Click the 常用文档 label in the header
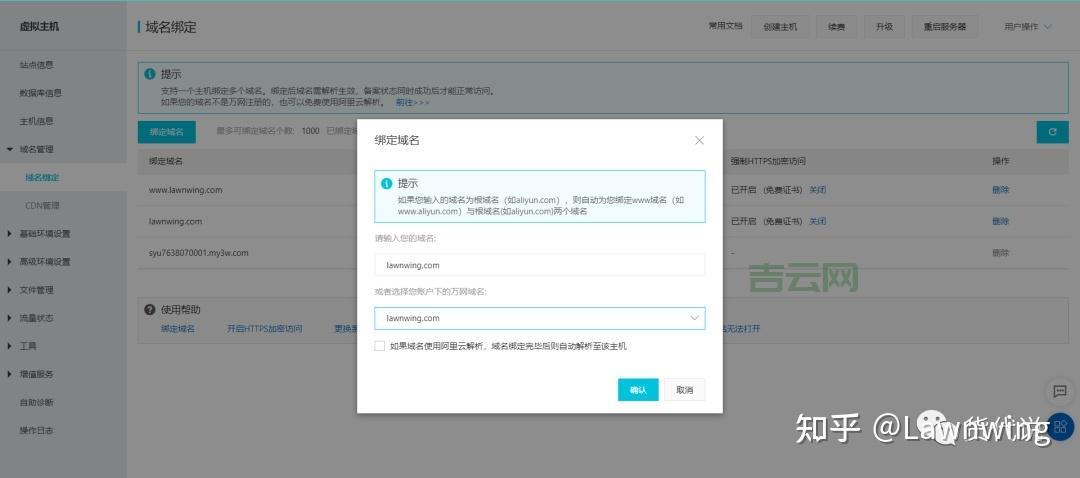Image resolution: width=1080 pixels, height=478 pixels. pos(725,26)
